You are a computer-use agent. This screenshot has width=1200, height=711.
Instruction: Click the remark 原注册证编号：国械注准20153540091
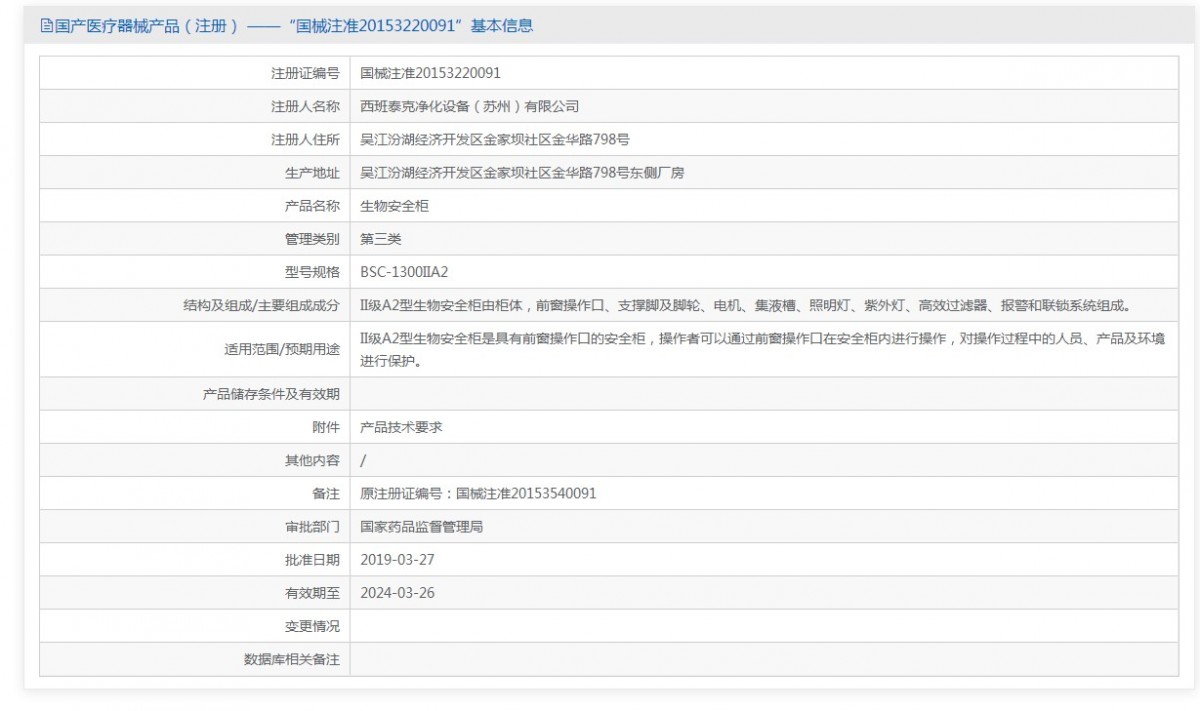[x=478, y=493]
